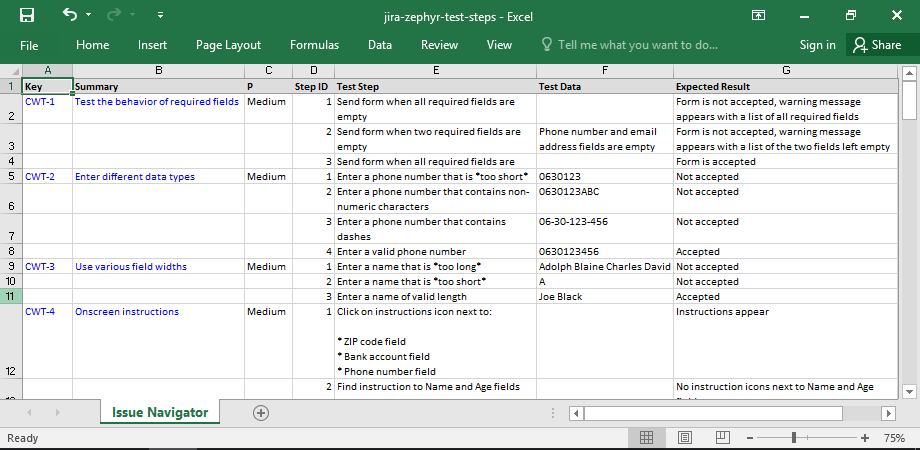This screenshot has width=920, height=450.
Task: Click the zoom in plus icon
Action: pos(866,438)
